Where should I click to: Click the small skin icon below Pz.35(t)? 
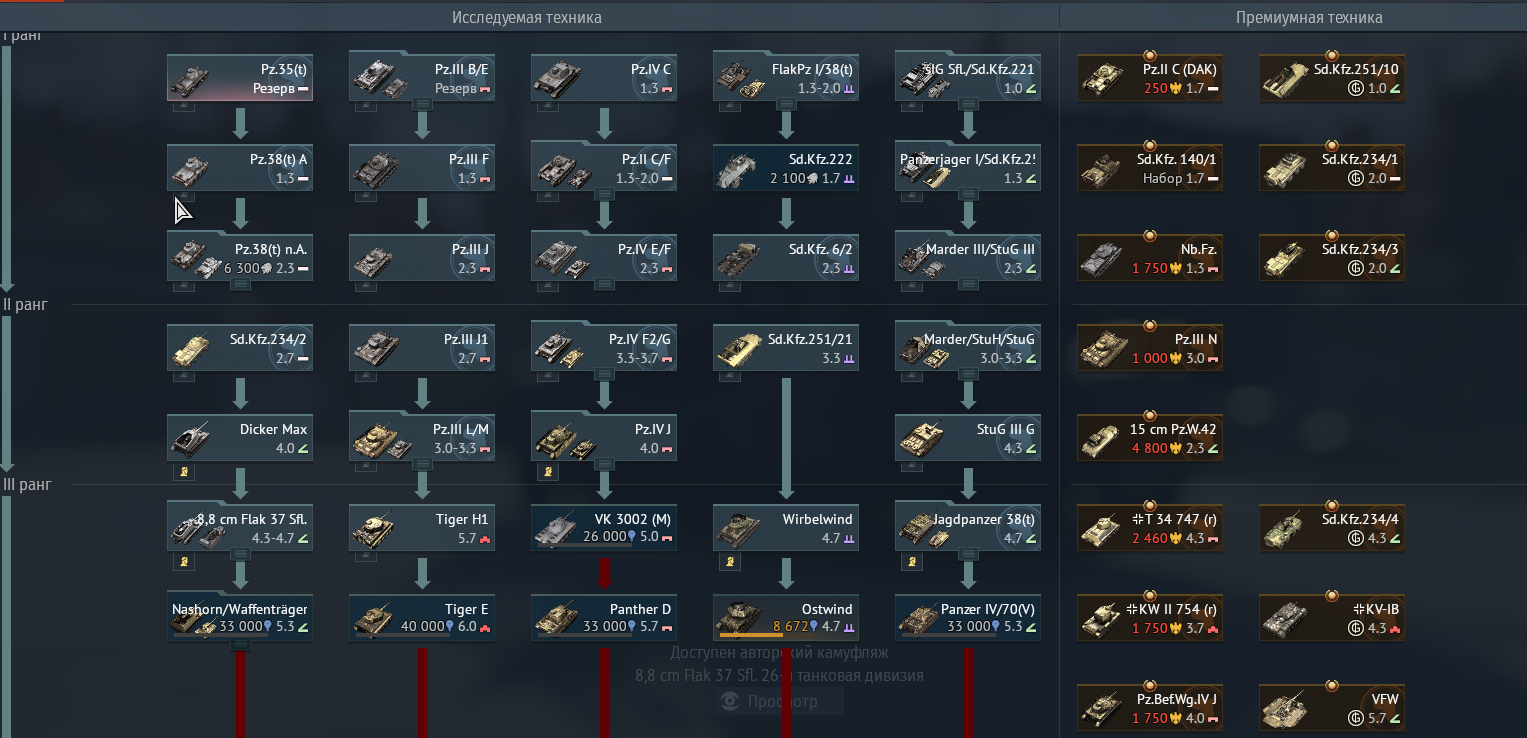184,105
